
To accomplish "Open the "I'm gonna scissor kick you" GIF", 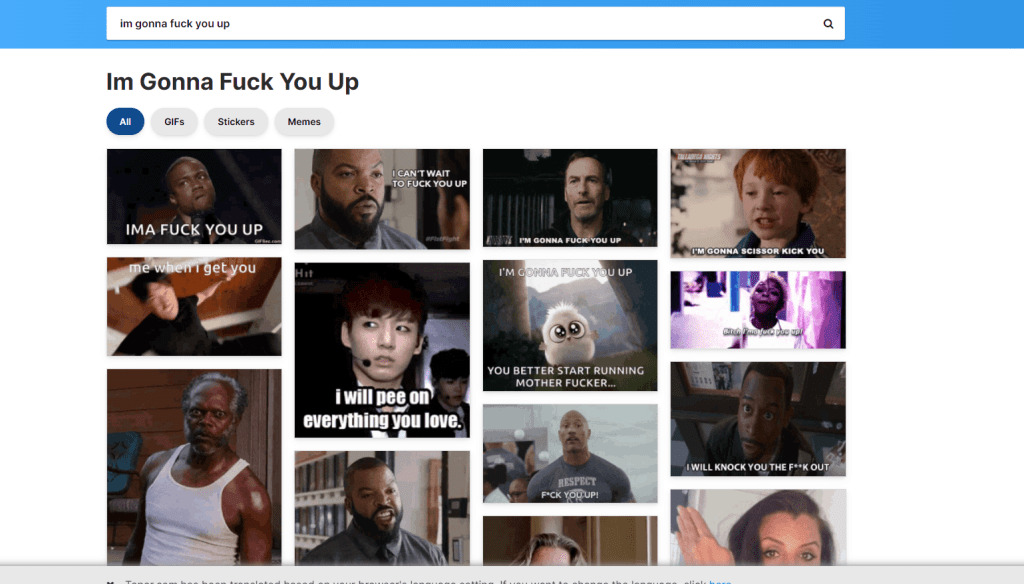I will [x=758, y=203].
